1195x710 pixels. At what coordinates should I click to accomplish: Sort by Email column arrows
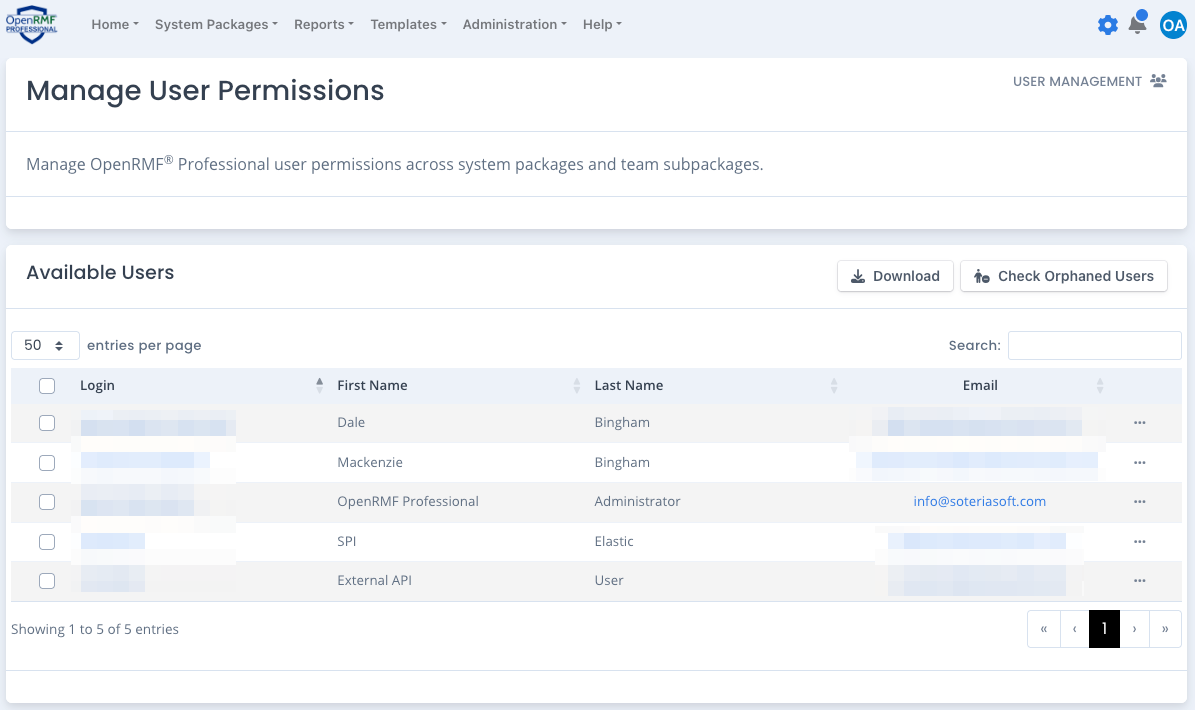1100,385
